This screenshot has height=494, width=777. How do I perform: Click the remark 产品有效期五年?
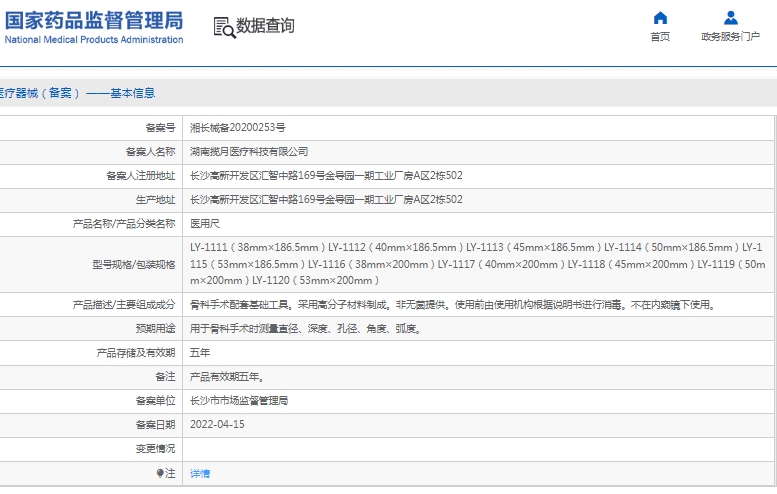click(227, 377)
